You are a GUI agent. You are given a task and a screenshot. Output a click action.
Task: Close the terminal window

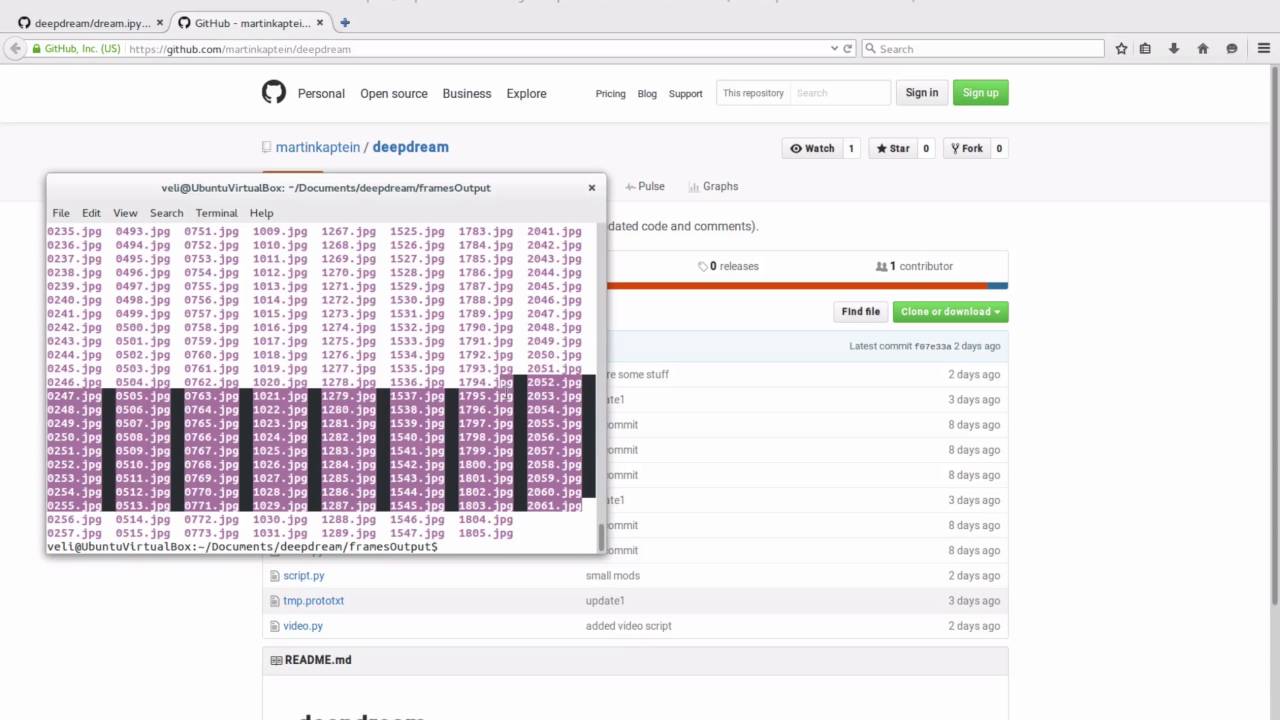591,187
